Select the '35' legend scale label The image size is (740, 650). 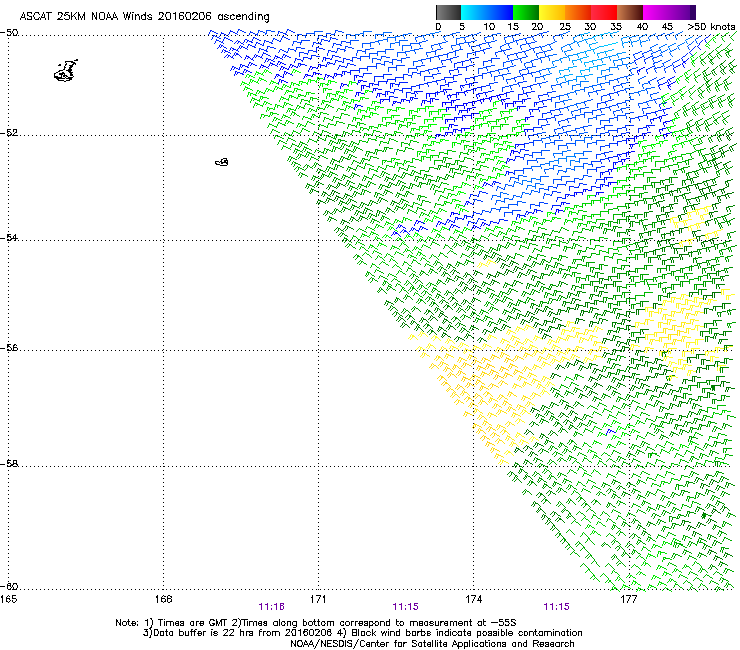point(616,27)
